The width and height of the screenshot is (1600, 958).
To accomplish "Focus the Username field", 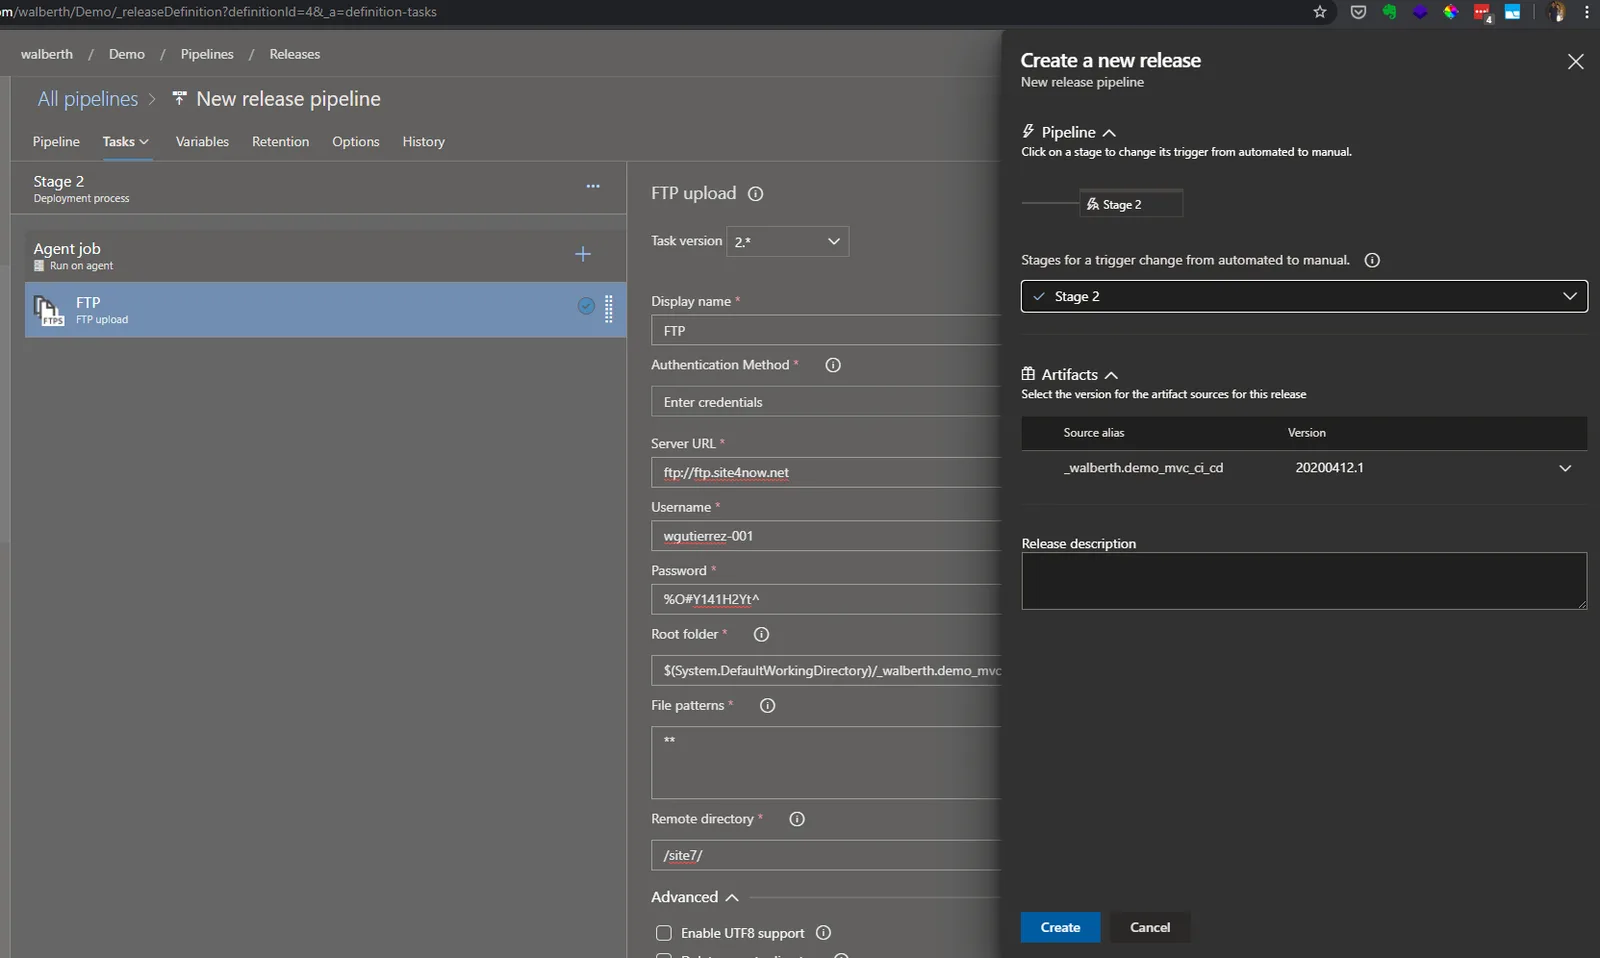I will [826, 536].
